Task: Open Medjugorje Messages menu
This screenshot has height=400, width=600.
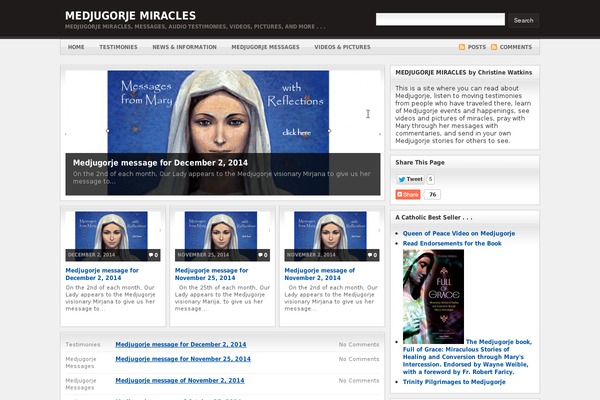Action: [265, 47]
